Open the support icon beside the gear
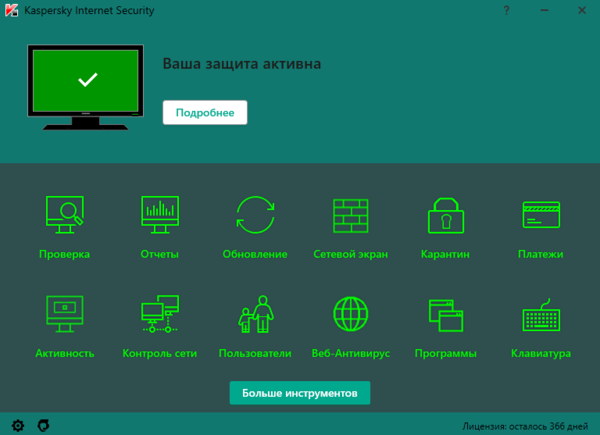The image size is (600, 435). coord(43,425)
